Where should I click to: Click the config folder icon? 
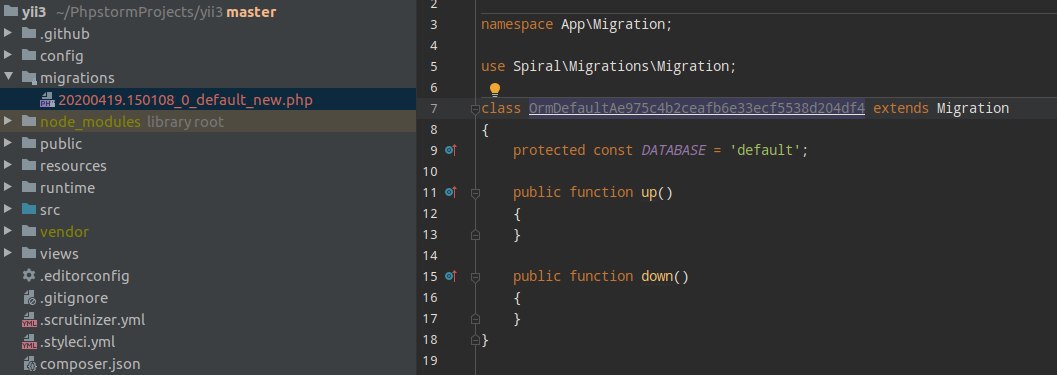click(29, 55)
